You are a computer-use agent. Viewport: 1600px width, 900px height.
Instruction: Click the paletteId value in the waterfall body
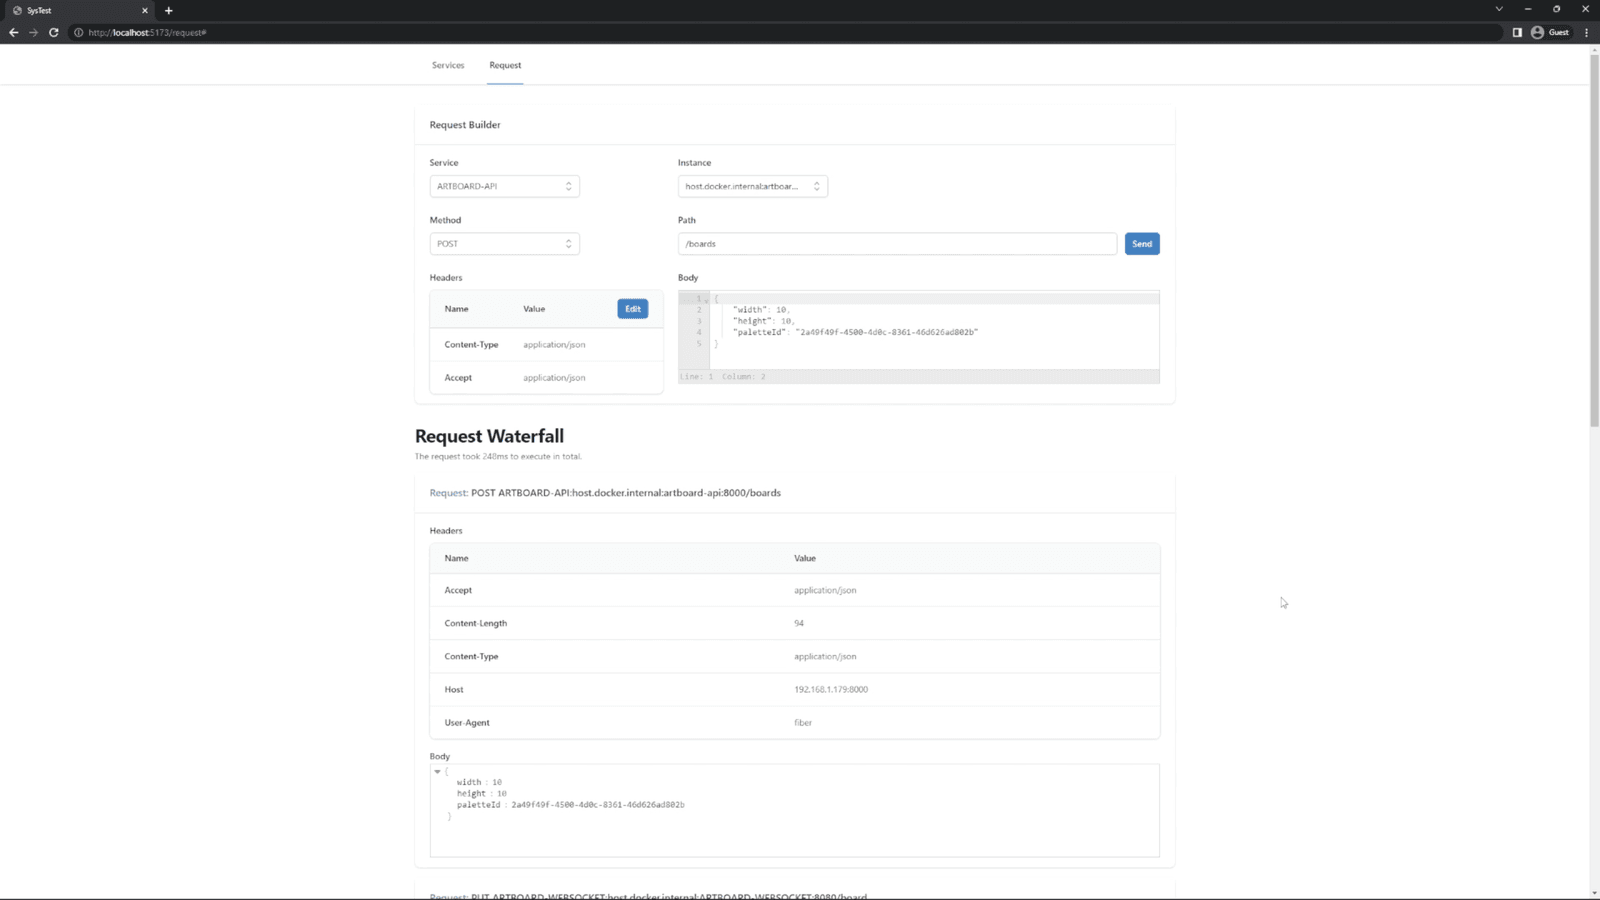598,804
